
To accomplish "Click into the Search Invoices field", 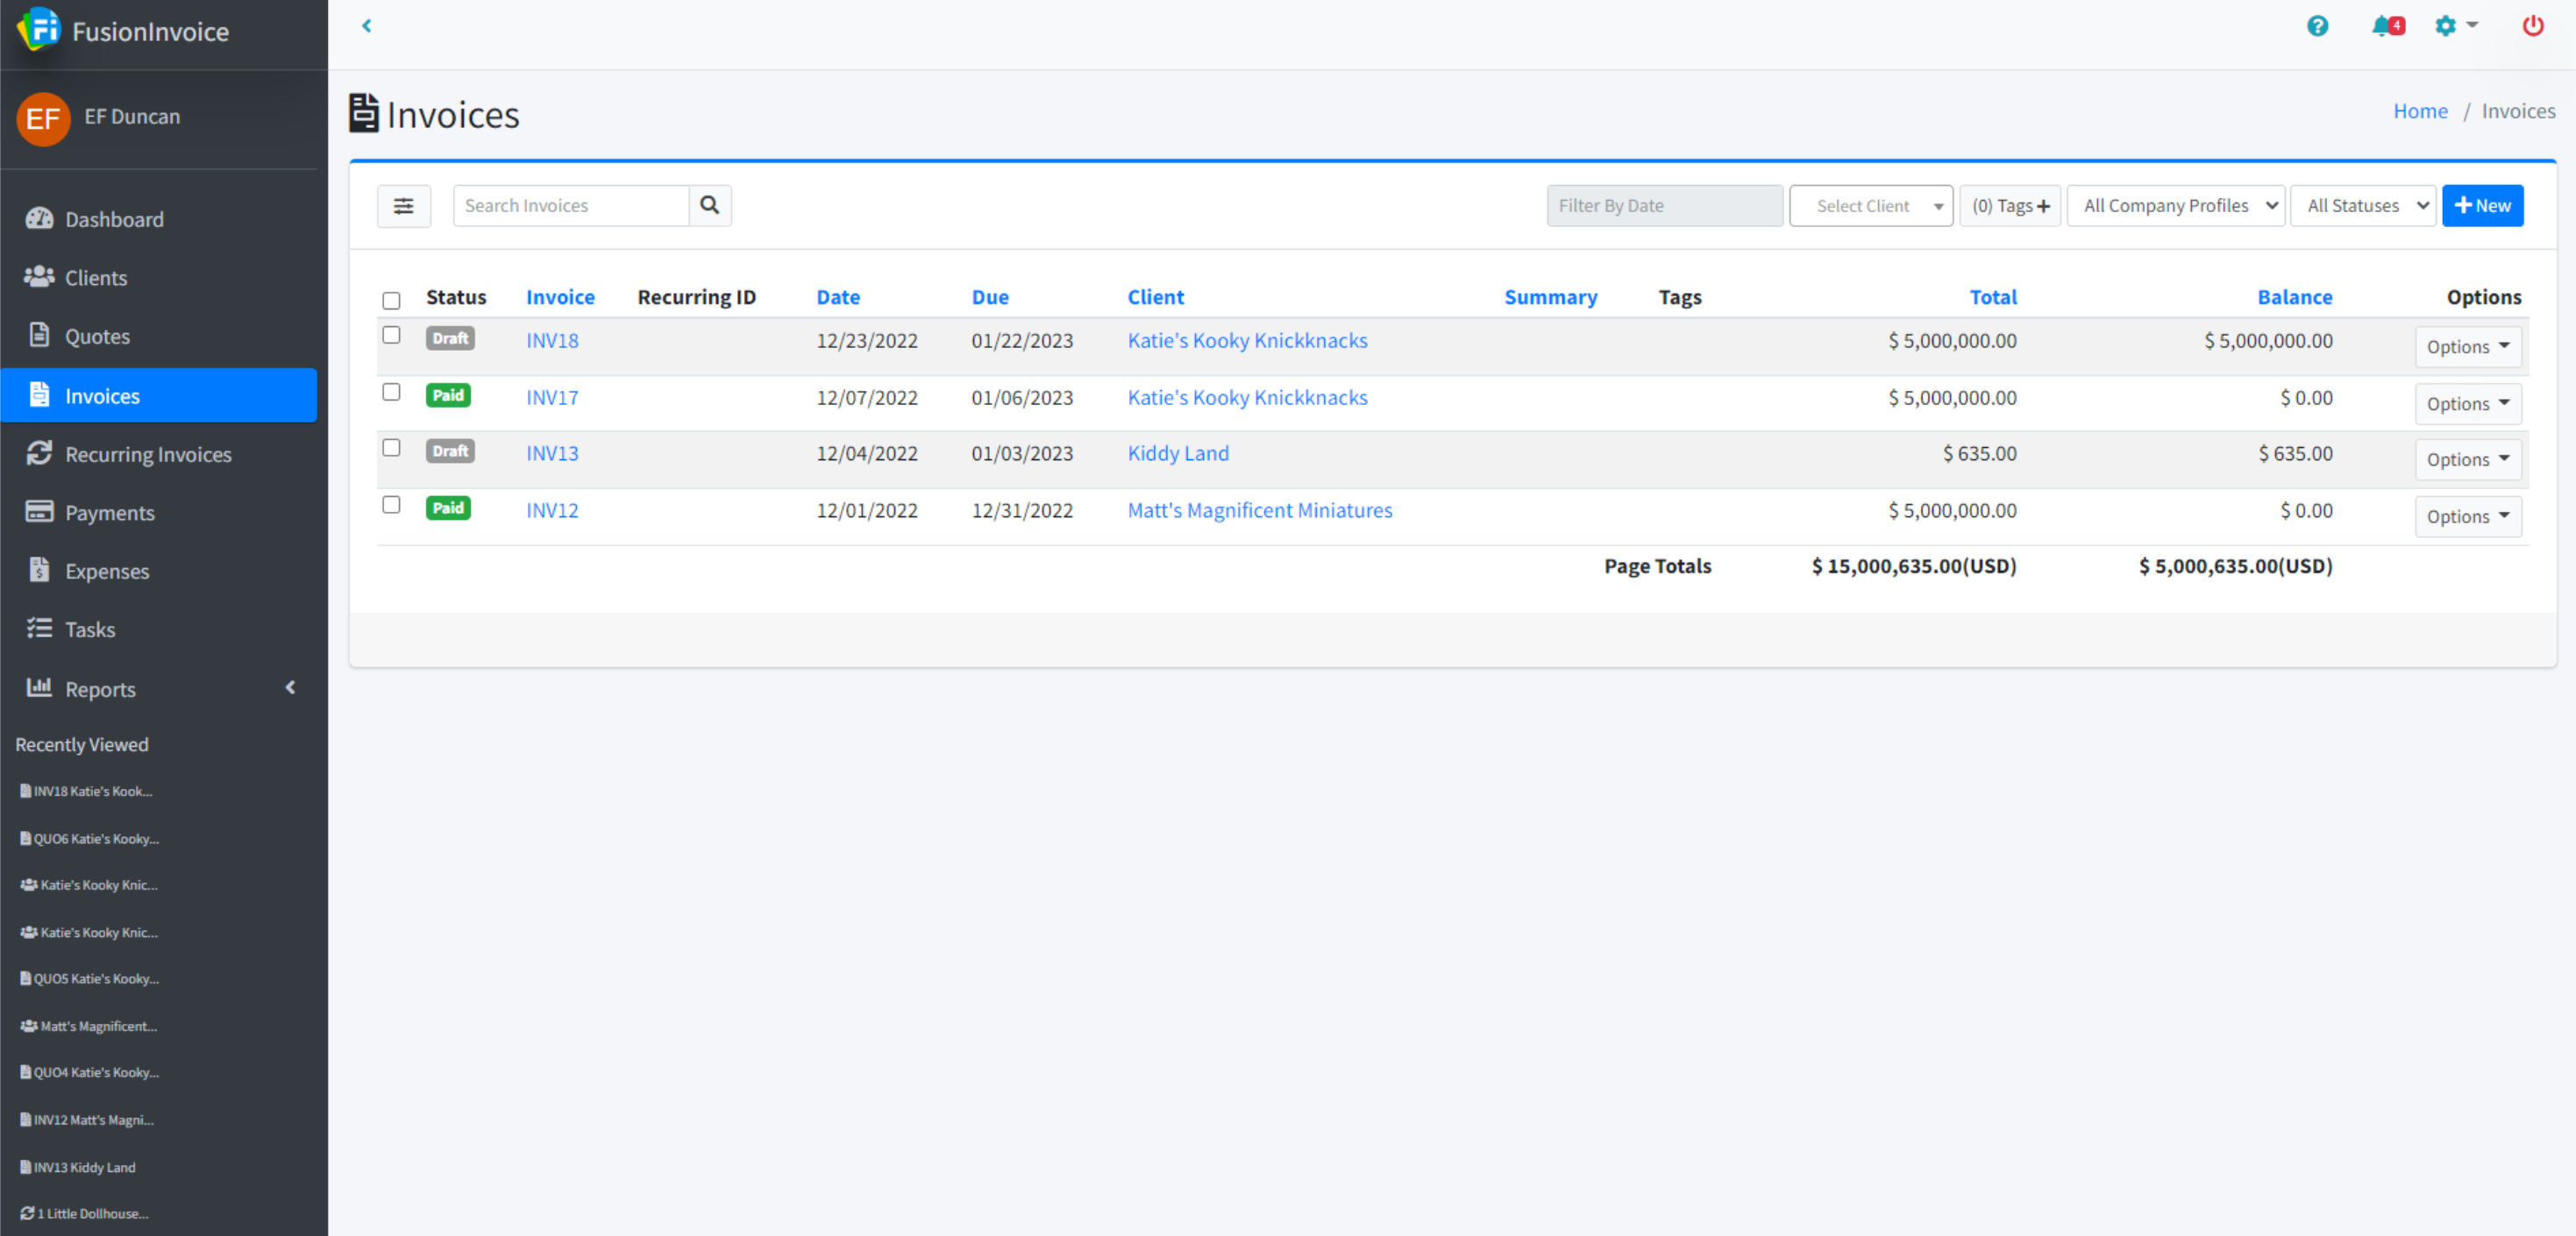I will point(570,206).
